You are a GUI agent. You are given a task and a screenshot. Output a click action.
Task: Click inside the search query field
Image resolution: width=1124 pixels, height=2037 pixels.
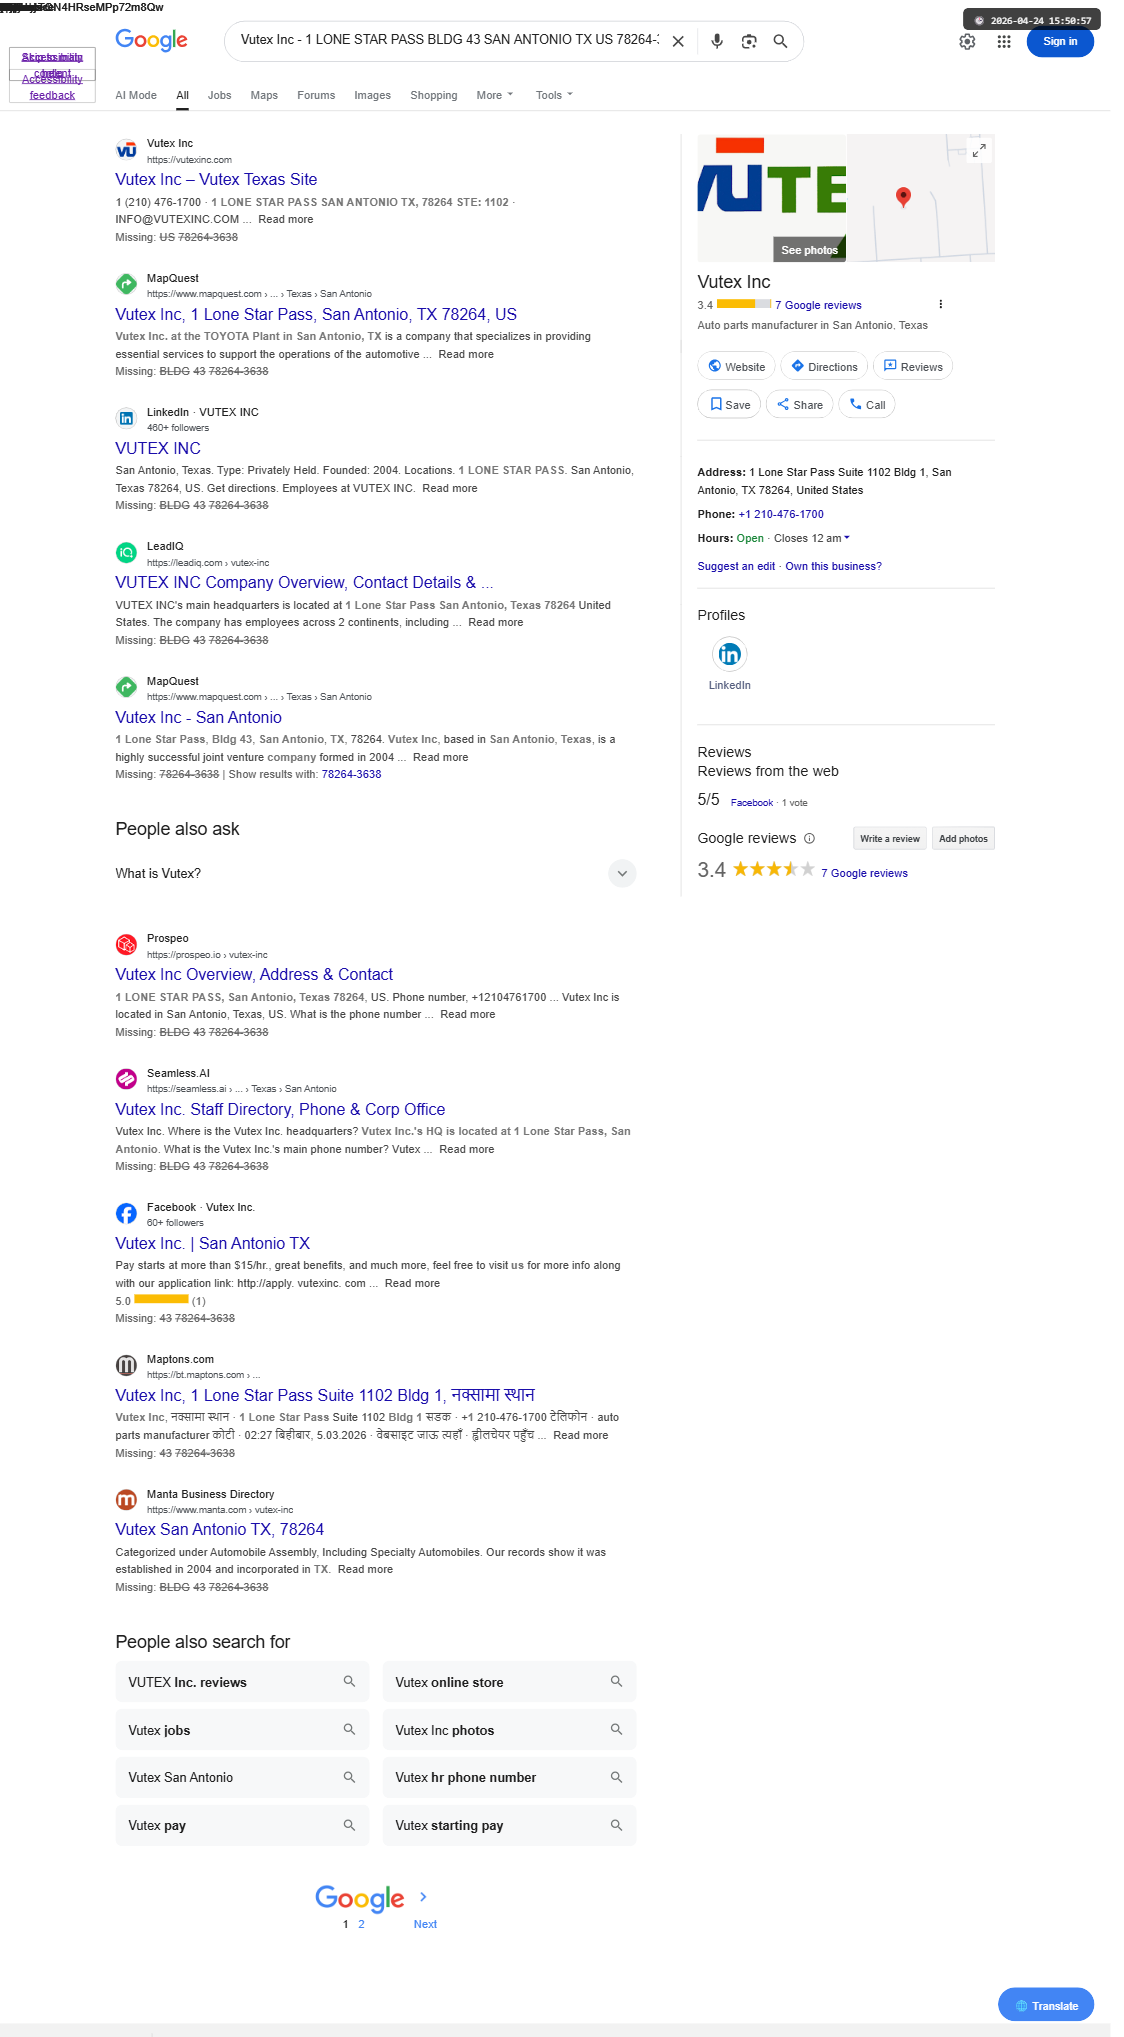click(449, 40)
